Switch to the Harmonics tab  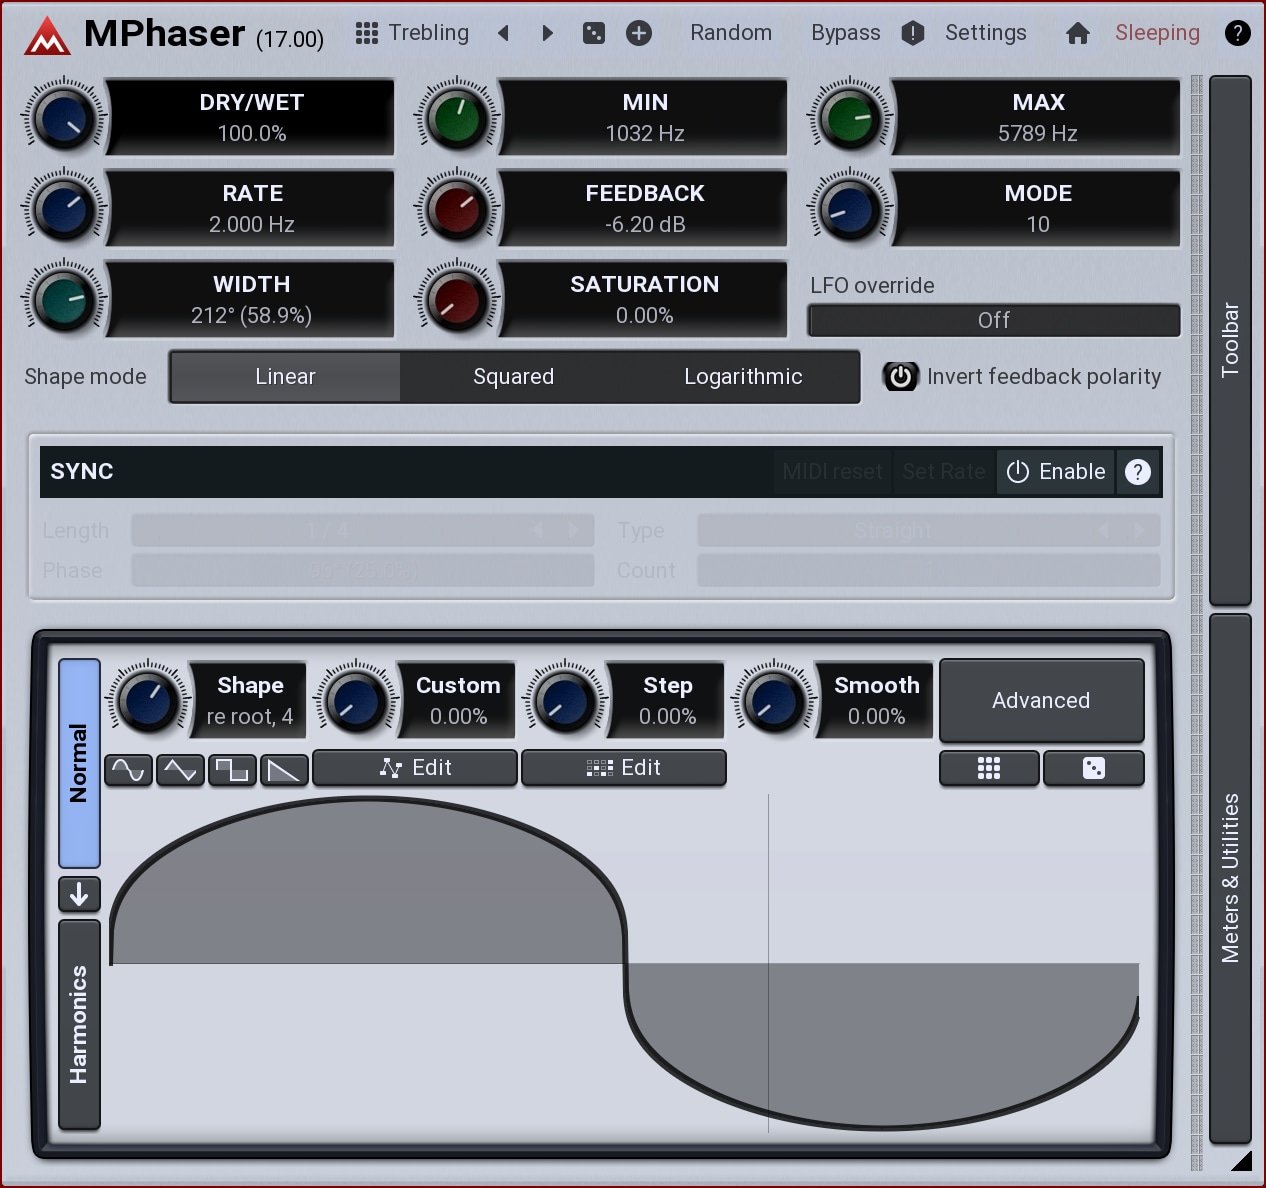(79, 1024)
